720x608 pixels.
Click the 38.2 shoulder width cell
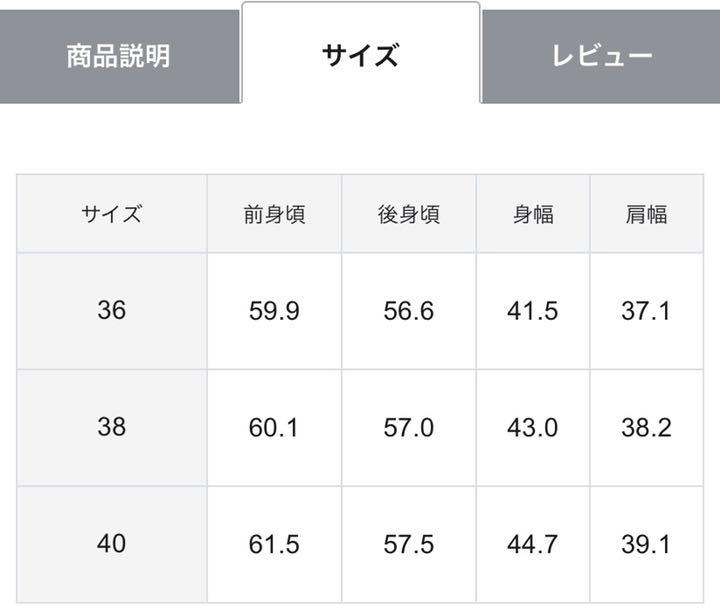click(x=647, y=428)
